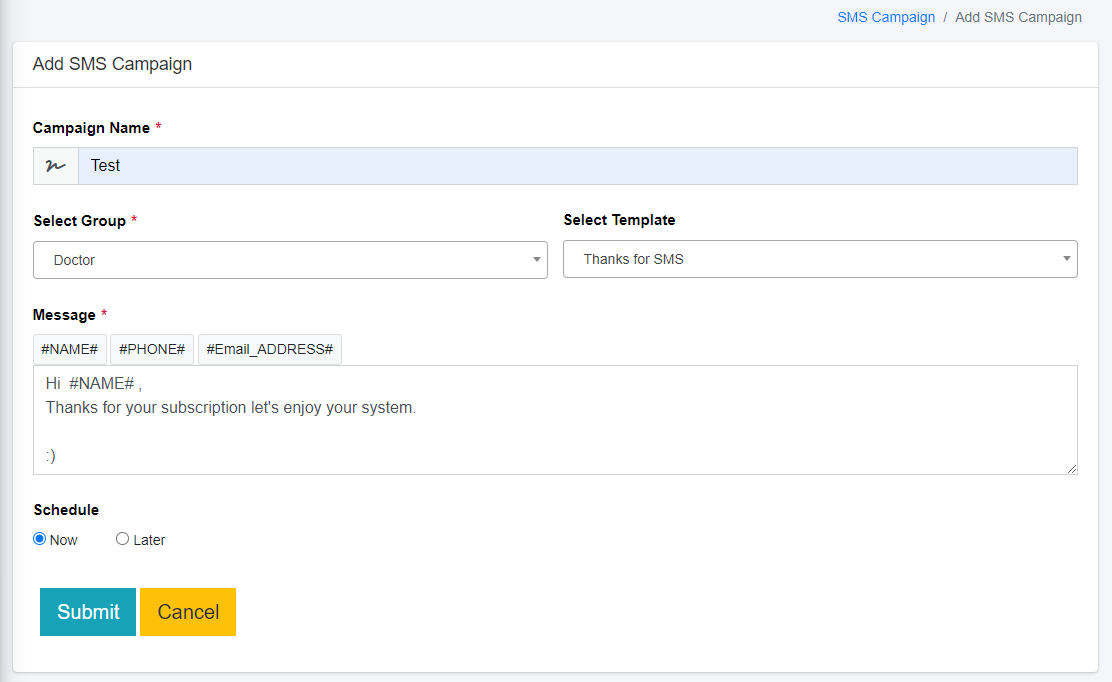The width and height of the screenshot is (1112, 682).
Task: Click the Campaign Name field label
Action: coord(91,128)
